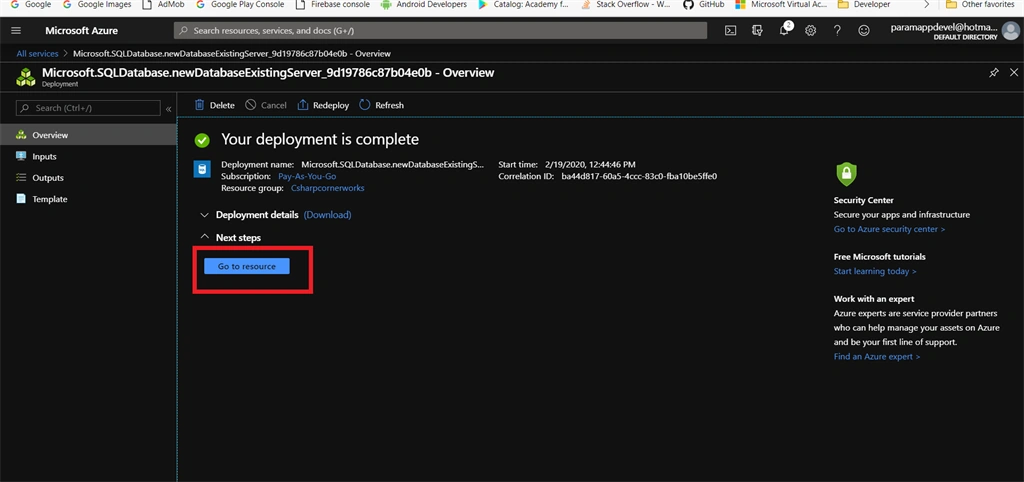Click the Security Center shield icon
This screenshot has width=1024, height=482.
click(x=846, y=174)
